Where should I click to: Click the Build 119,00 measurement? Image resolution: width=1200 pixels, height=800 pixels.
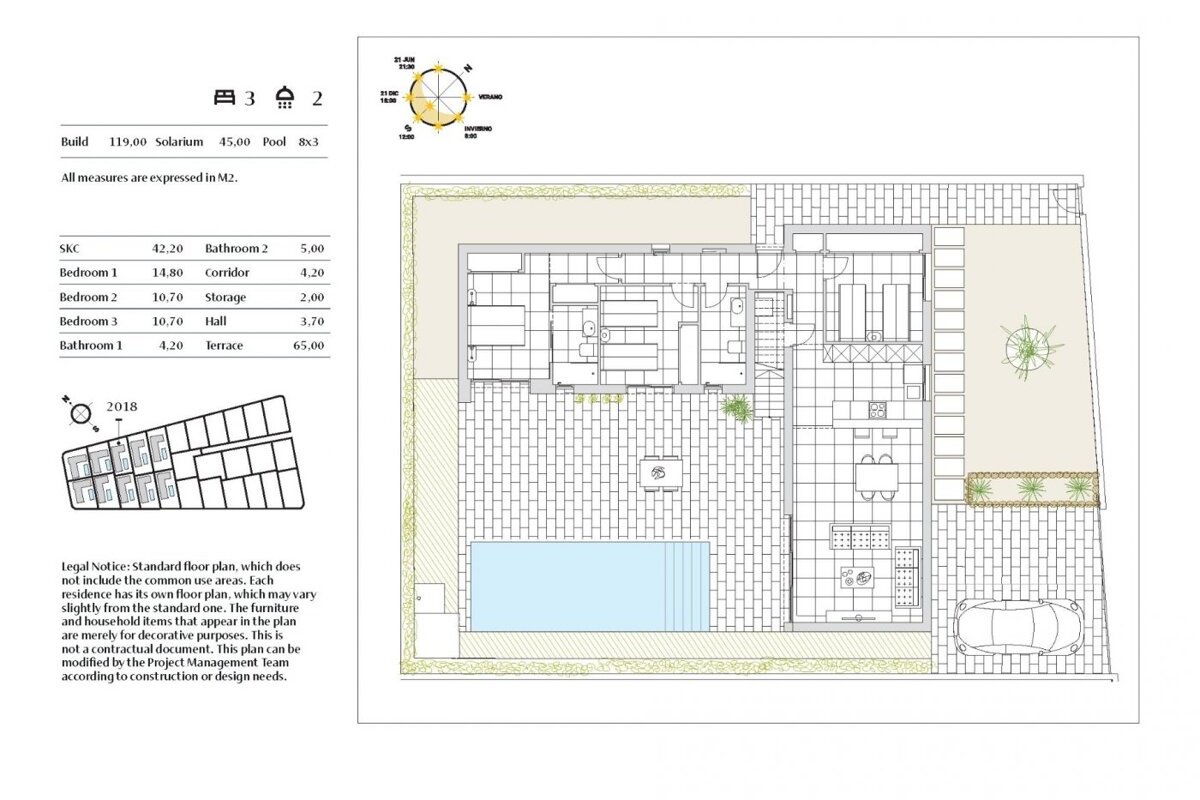coord(104,142)
